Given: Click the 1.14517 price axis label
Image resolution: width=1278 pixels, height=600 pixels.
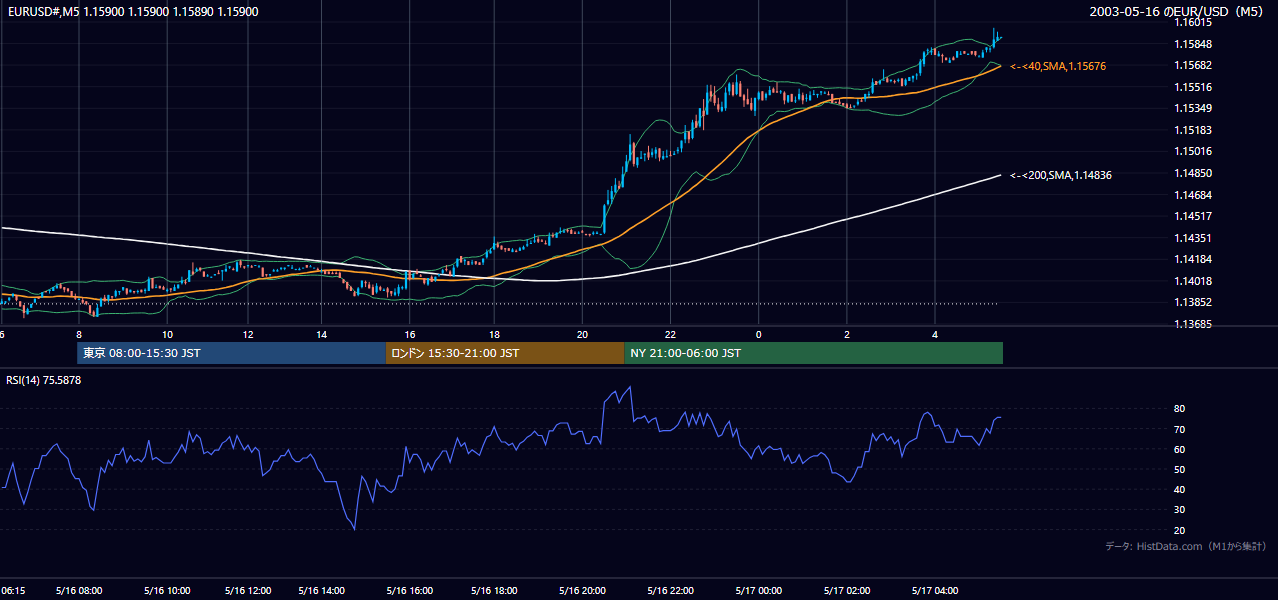Looking at the screenshot, I should point(1195,216).
